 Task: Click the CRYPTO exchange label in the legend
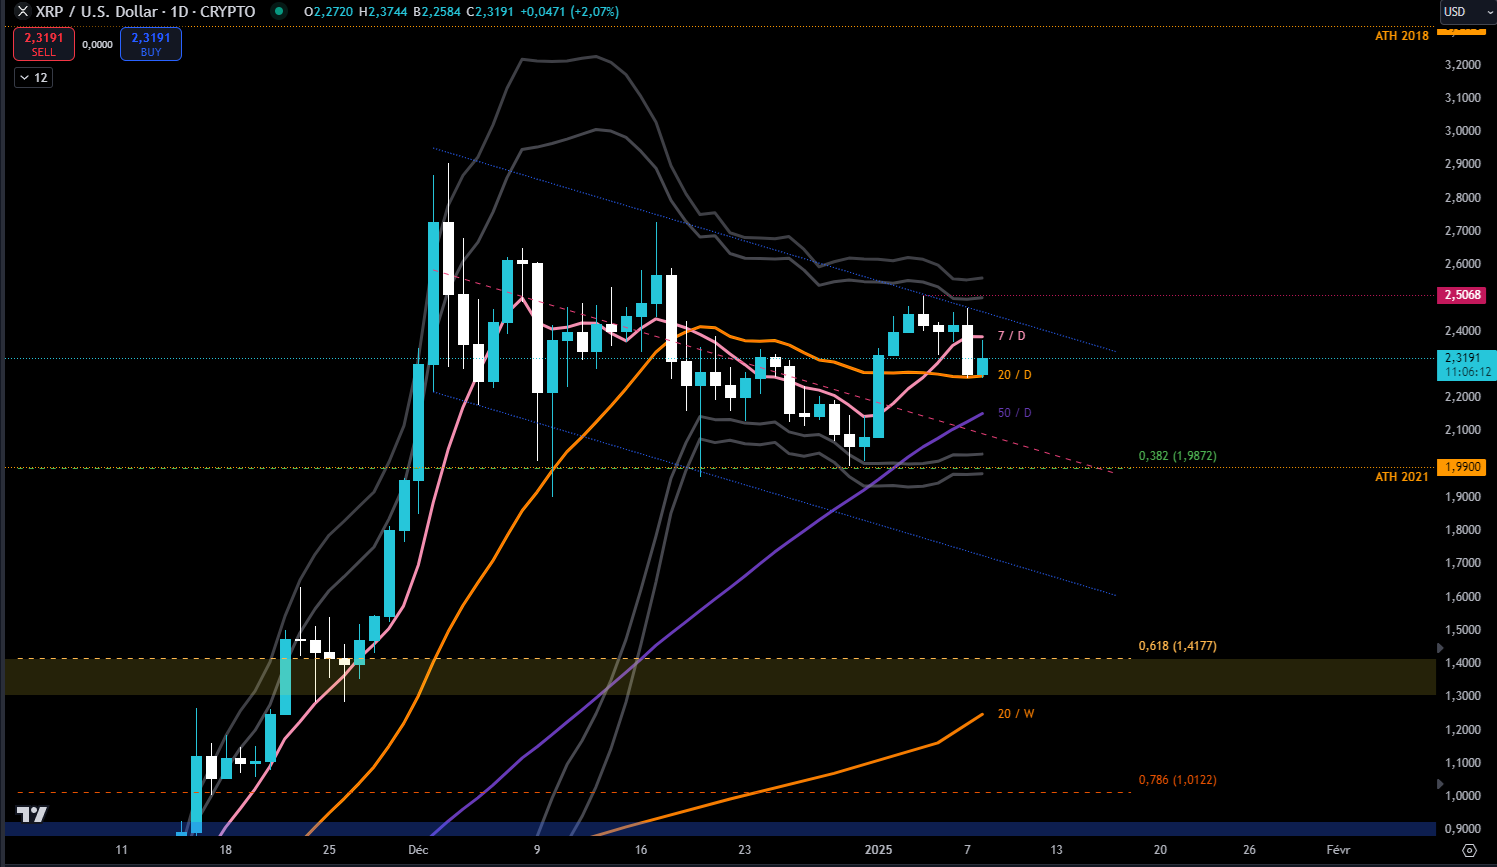tap(226, 12)
